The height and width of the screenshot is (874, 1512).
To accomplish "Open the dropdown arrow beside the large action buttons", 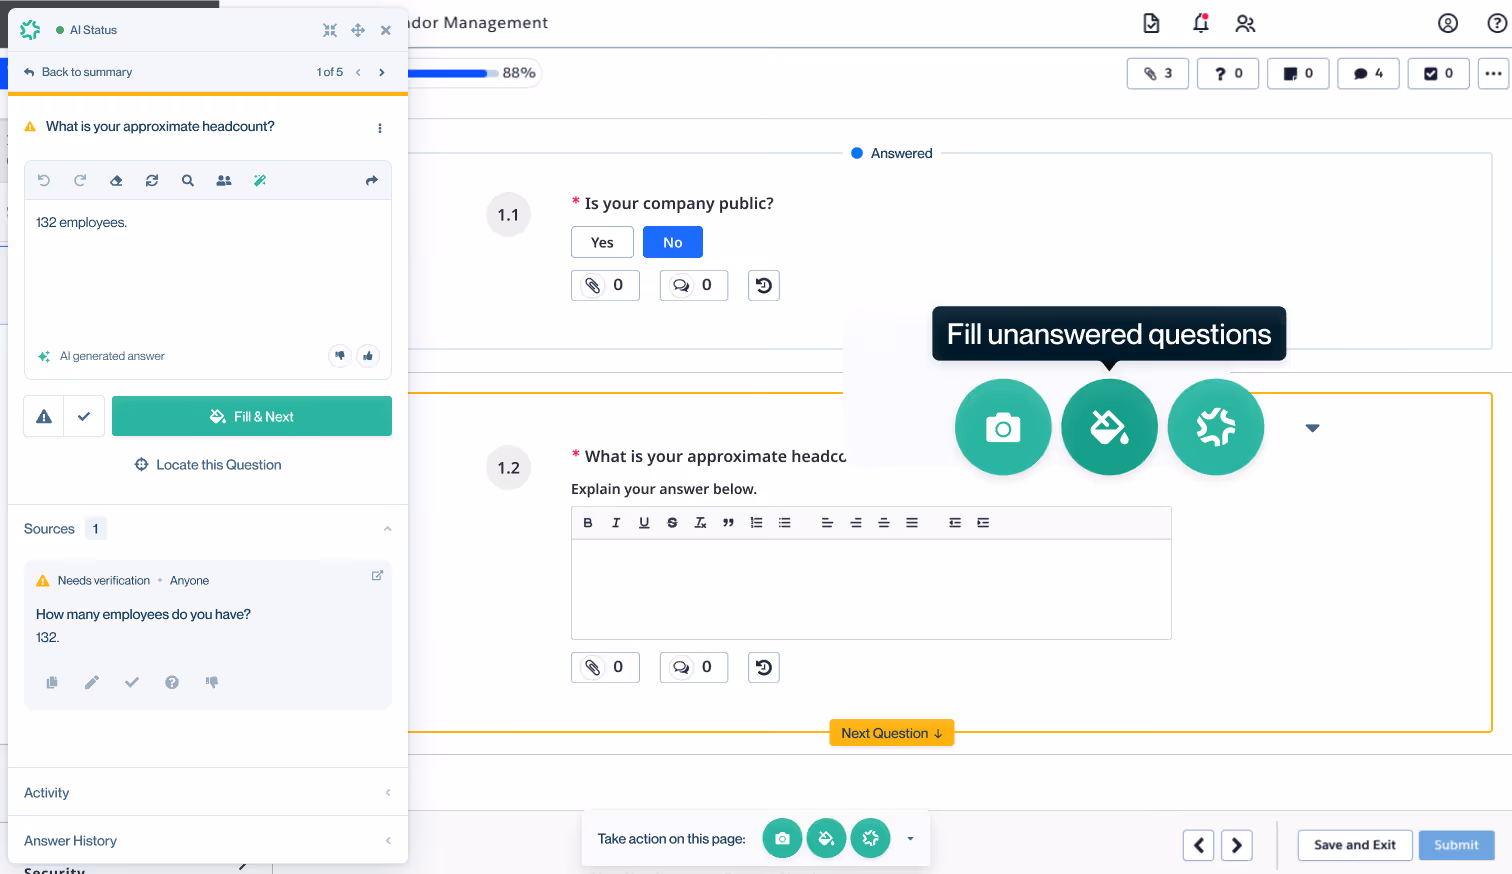I will (x=1313, y=428).
